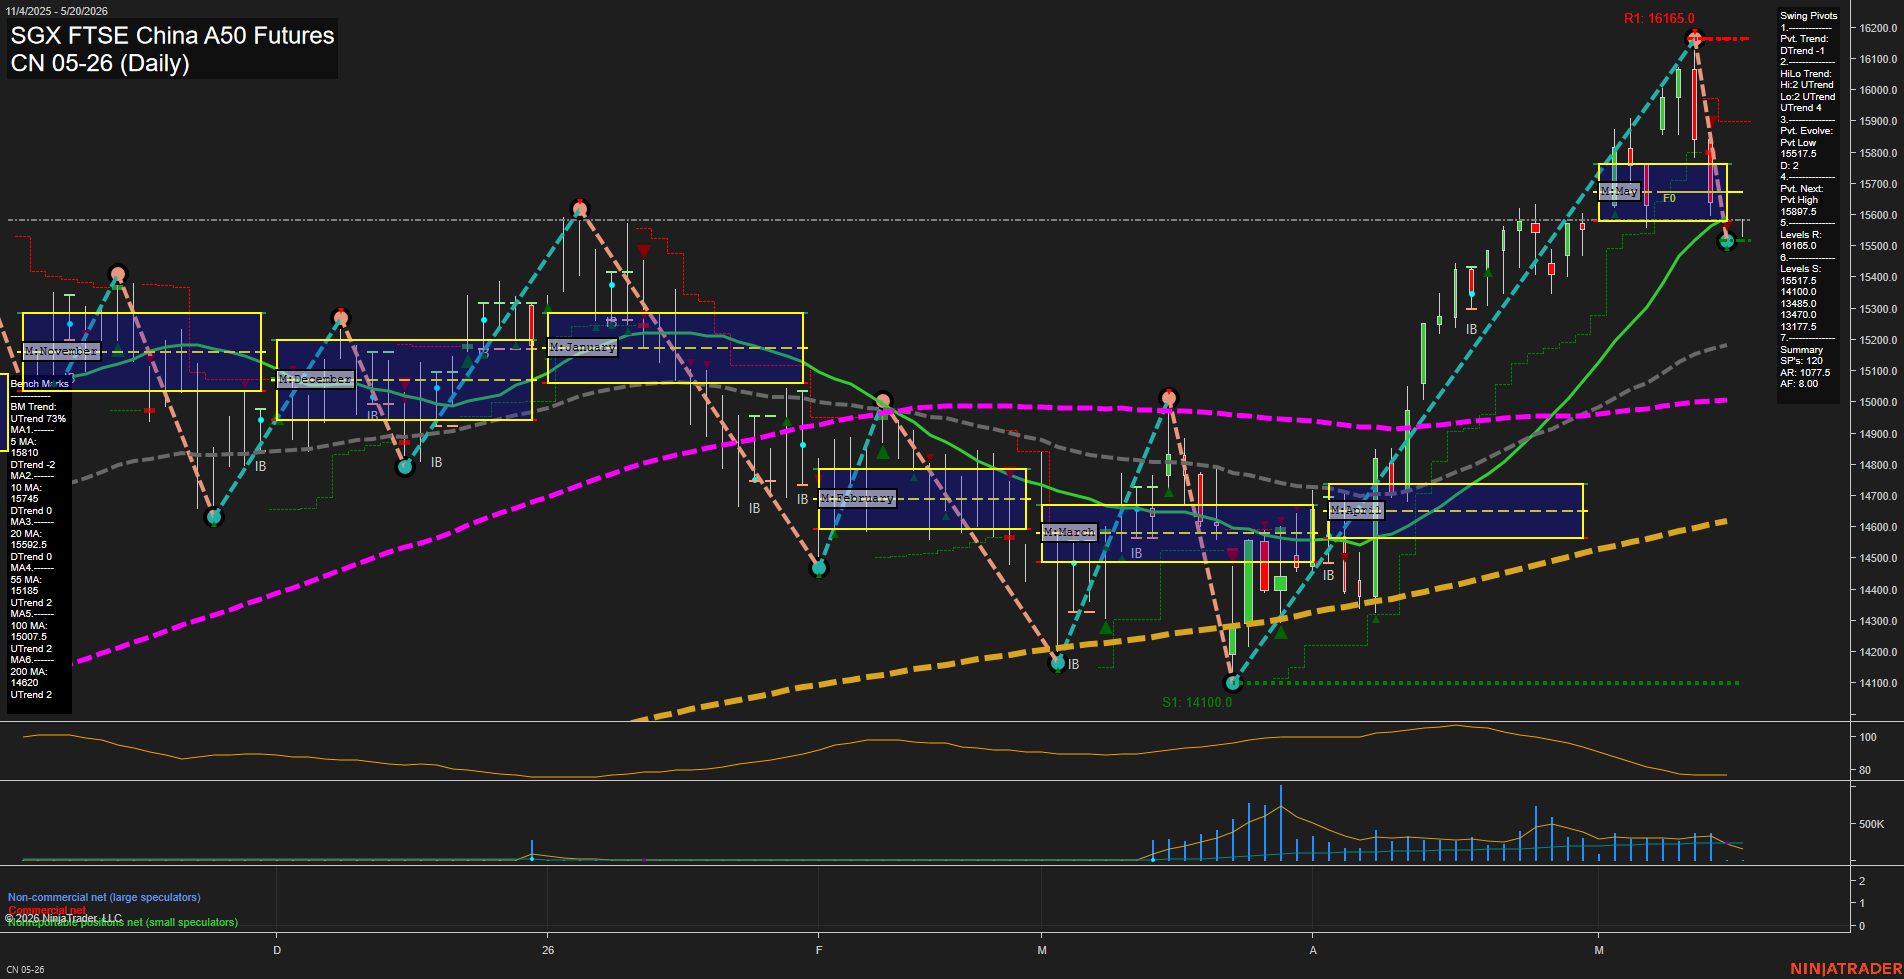The width and height of the screenshot is (1904, 979).
Task: Select the January swing high pivot circle
Action: click(x=580, y=209)
